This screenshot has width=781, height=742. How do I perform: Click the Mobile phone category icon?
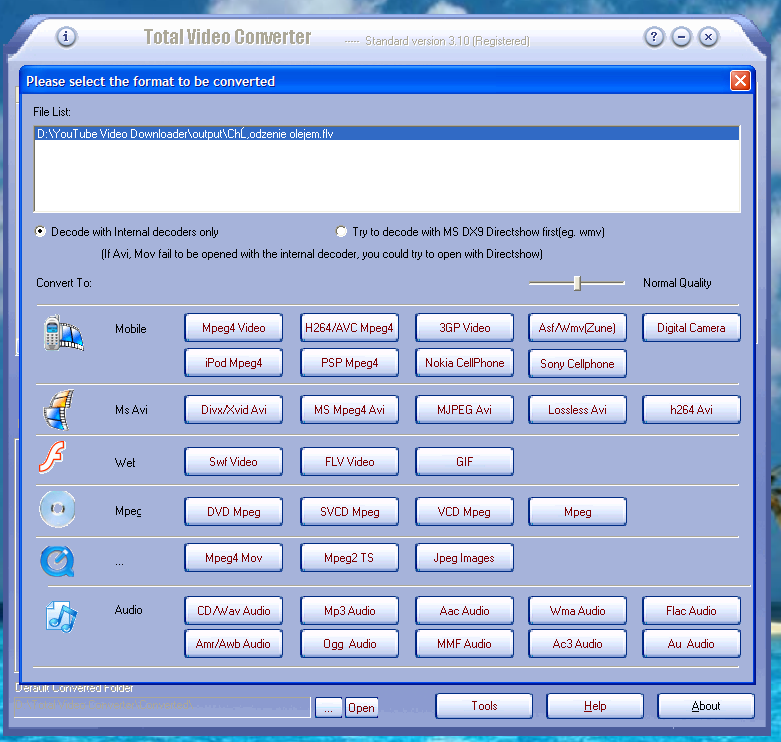click(x=63, y=333)
